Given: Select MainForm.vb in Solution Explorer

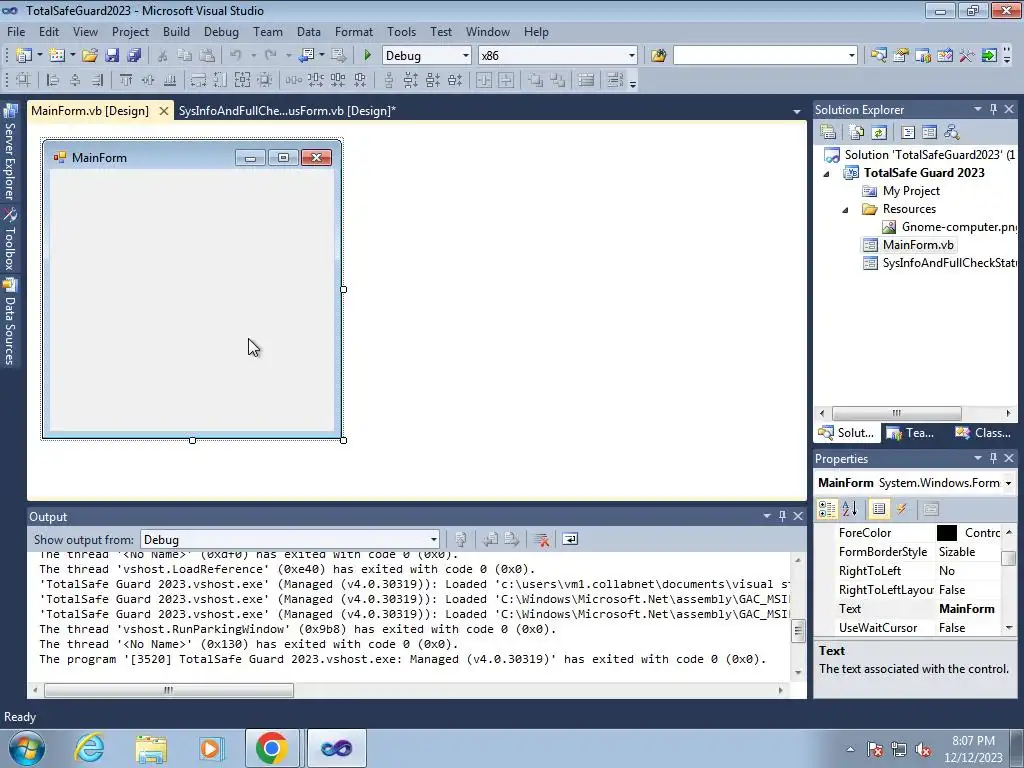Looking at the screenshot, I should pos(918,245).
